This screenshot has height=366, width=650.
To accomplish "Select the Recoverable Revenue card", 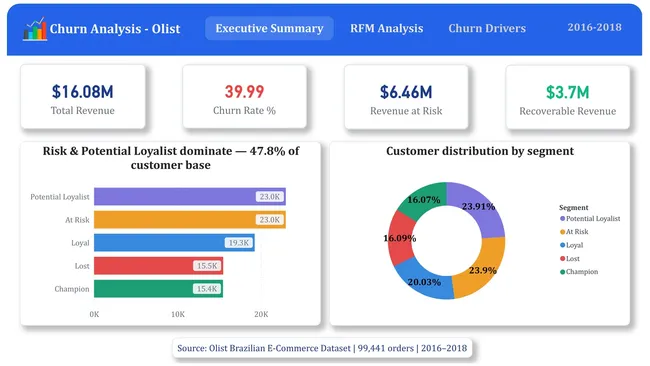I will pyautogui.click(x=568, y=97).
